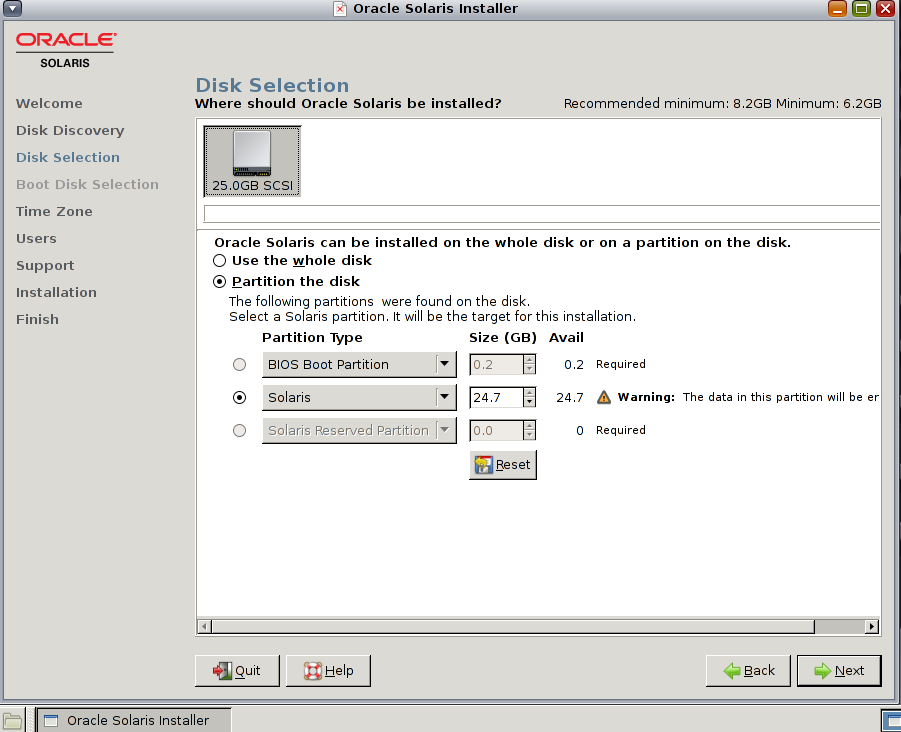Go to Disk Discovery step in sidebar
Image resolution: width=901 pixels, height=732 pixels.
pos(70,130)
